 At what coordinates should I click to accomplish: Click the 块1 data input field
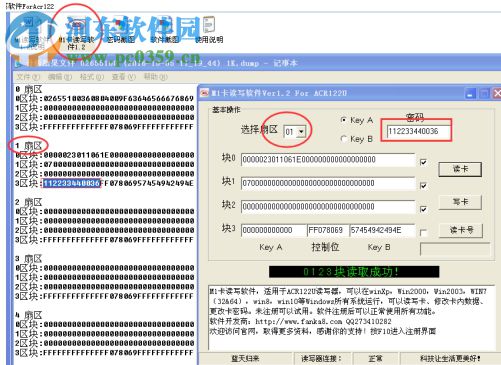[328, 183]
